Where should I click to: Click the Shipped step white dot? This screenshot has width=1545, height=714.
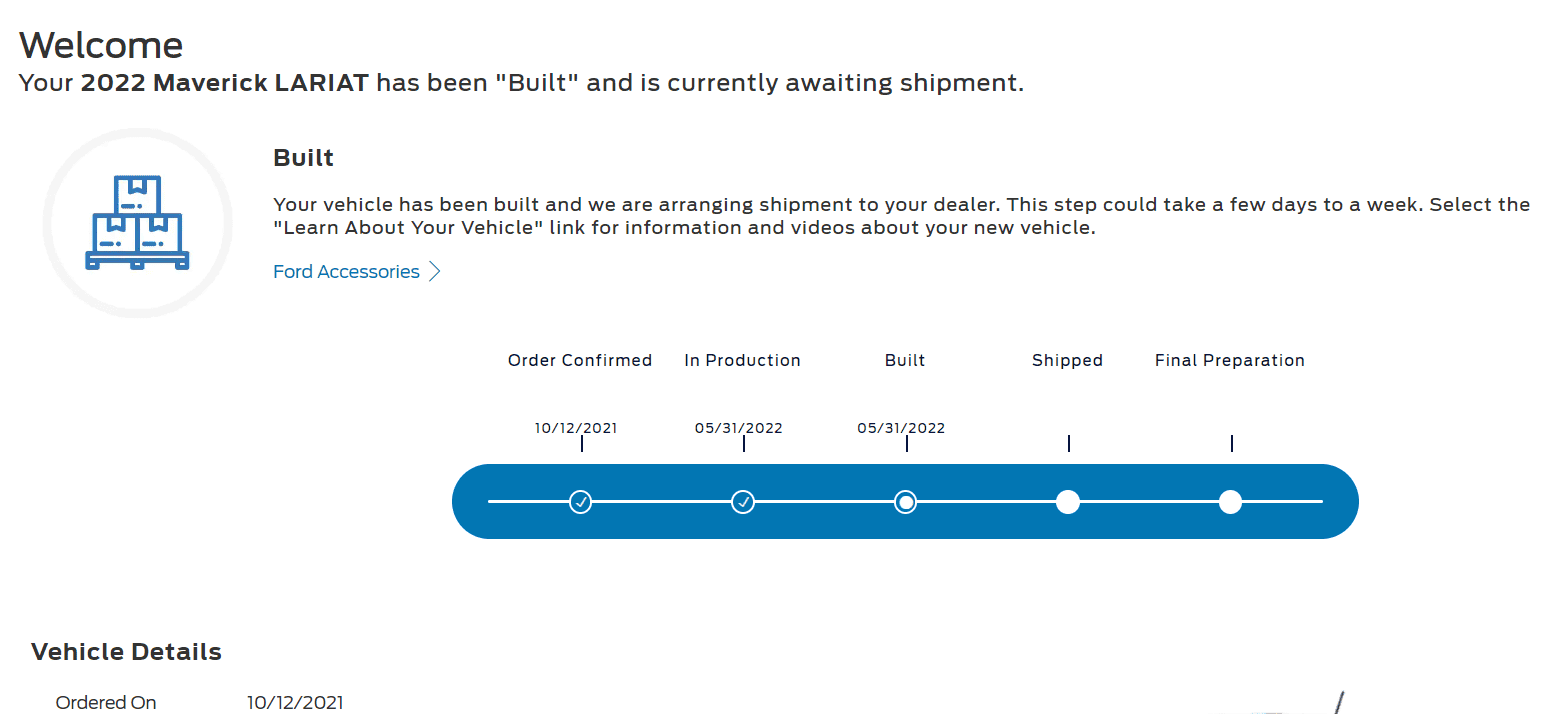click(x=1068, y=502)
